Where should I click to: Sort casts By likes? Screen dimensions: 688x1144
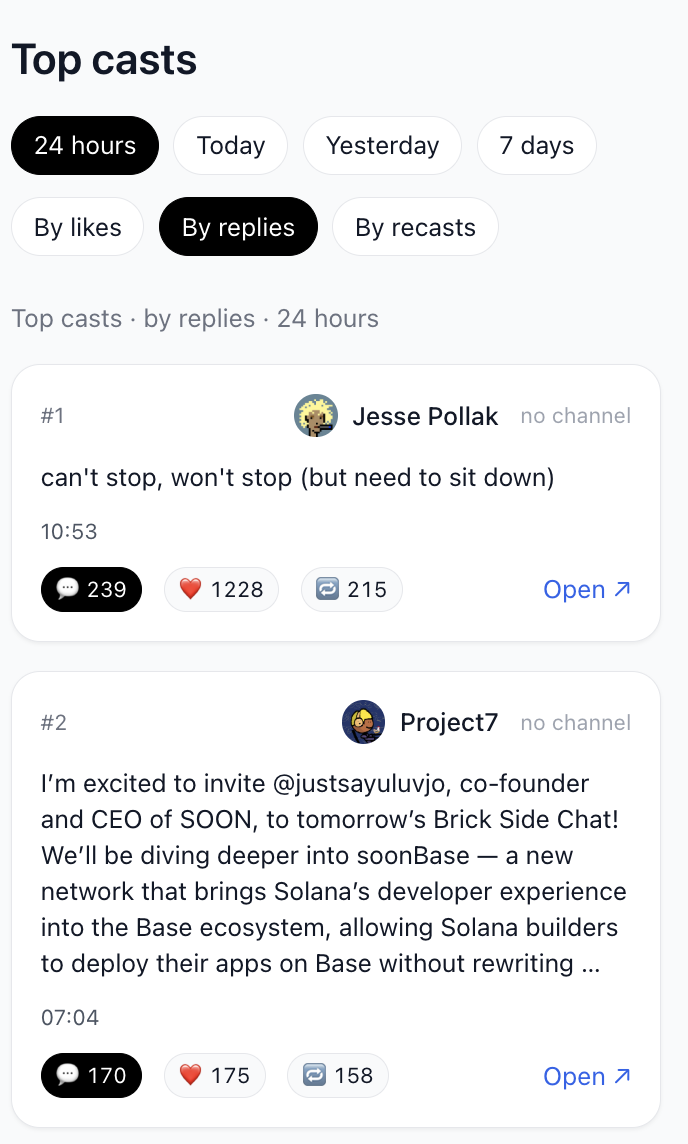(x=77, y=228)
